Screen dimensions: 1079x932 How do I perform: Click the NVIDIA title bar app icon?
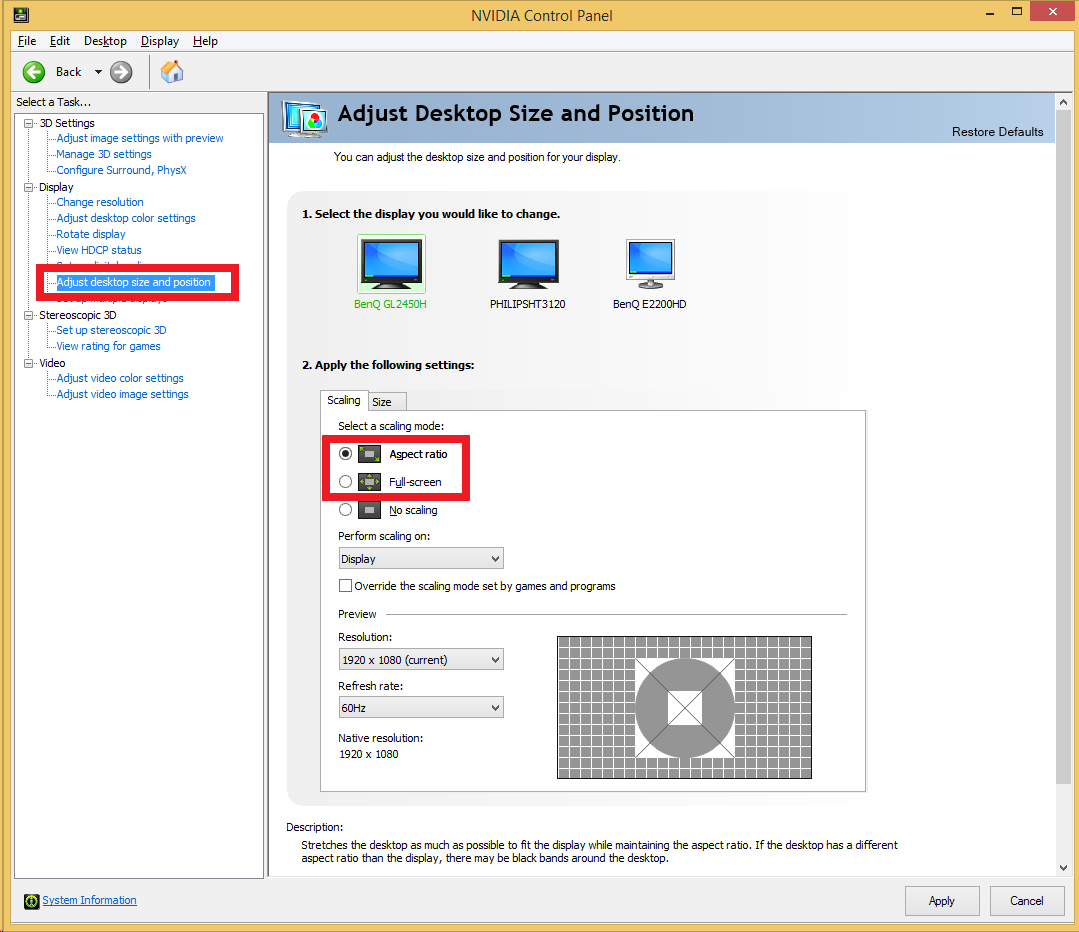pos(21,14)
